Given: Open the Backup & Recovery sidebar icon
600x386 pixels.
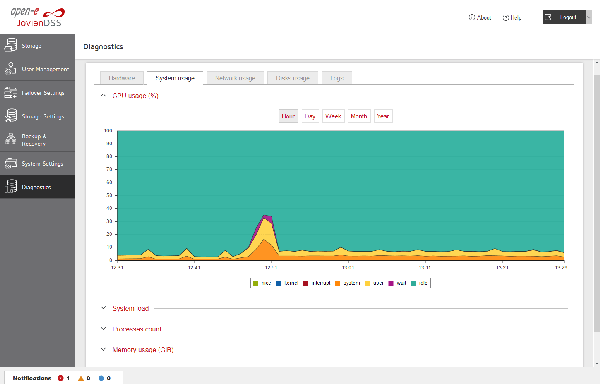Looking at the screenshot, I should 11,140.
